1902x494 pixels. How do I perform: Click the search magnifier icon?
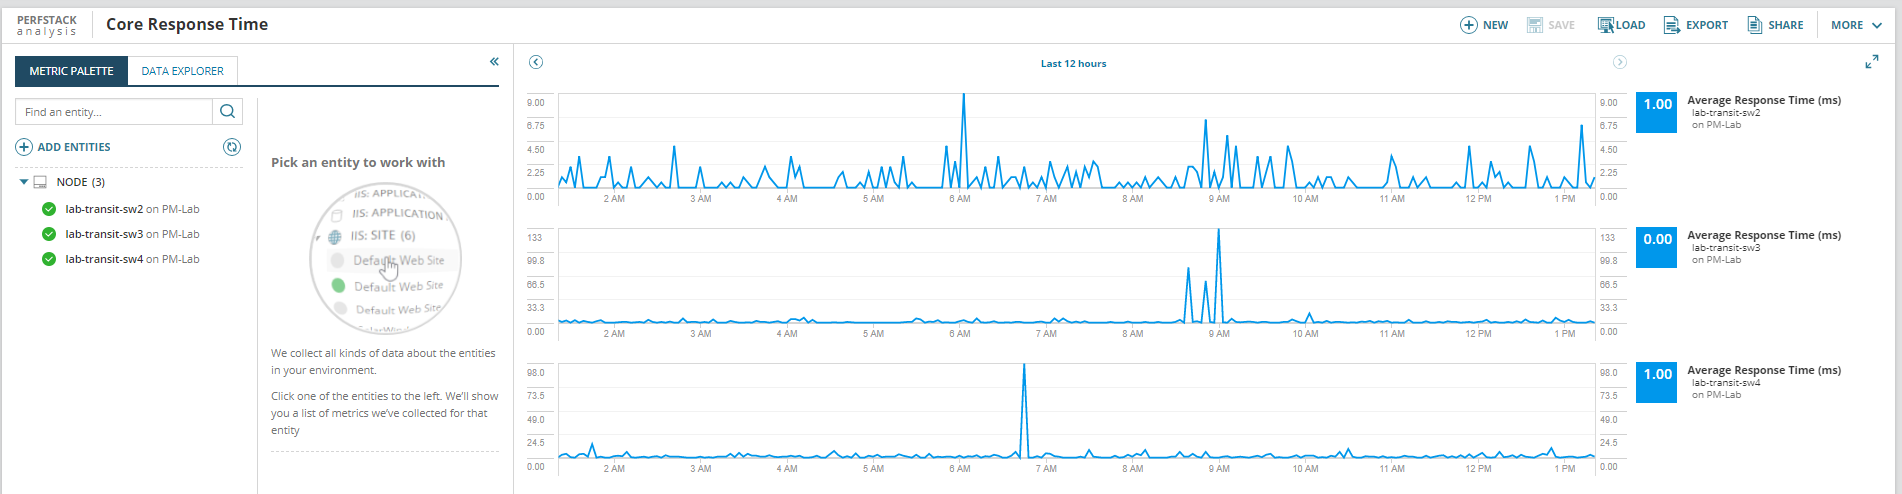(227, 112)
